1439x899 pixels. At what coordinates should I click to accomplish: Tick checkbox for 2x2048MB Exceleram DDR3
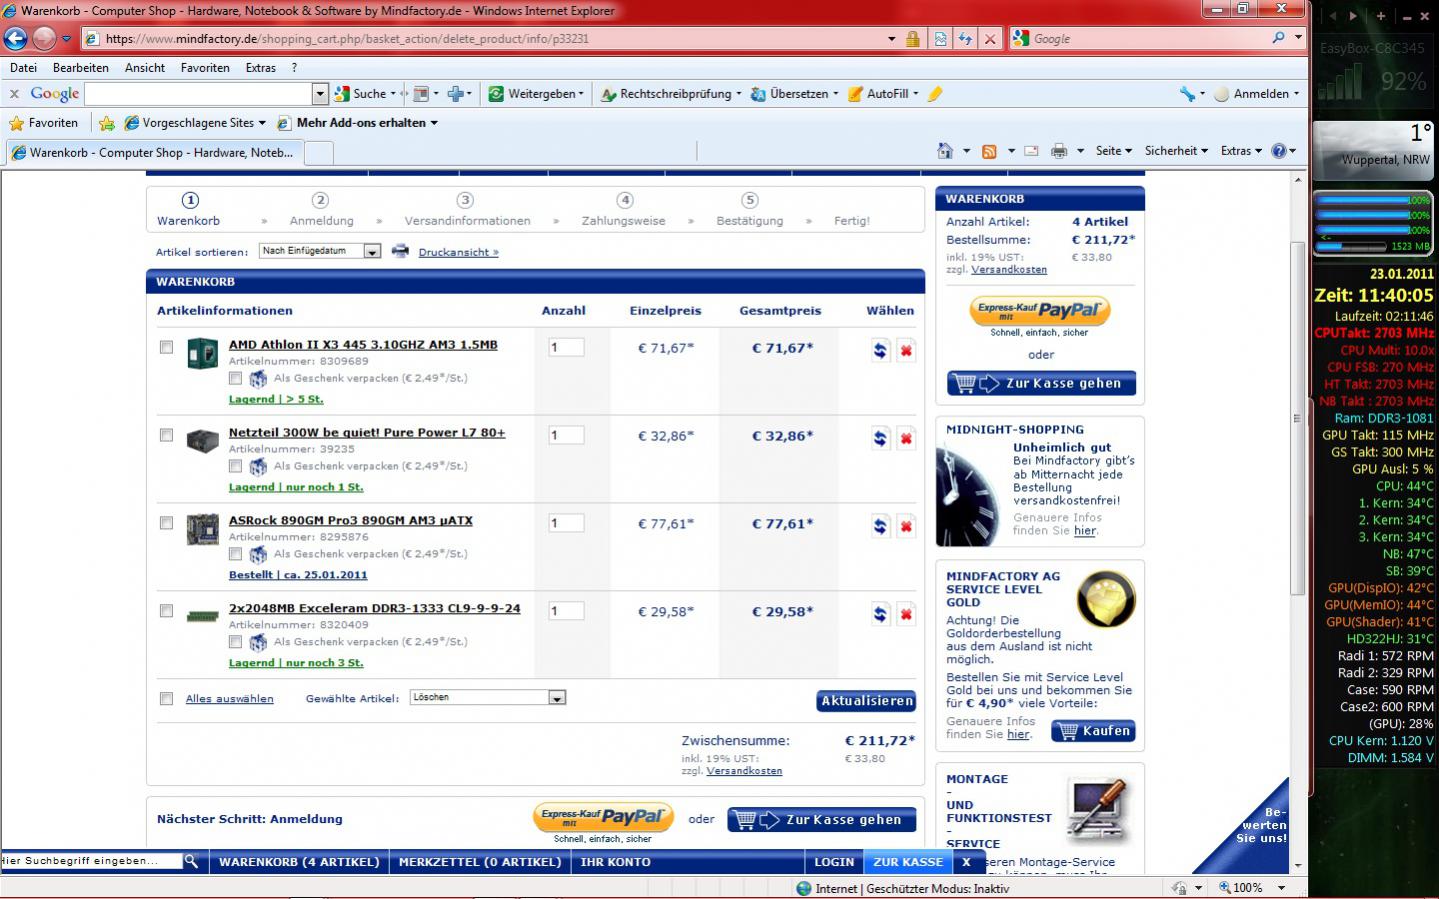[166, 611]
